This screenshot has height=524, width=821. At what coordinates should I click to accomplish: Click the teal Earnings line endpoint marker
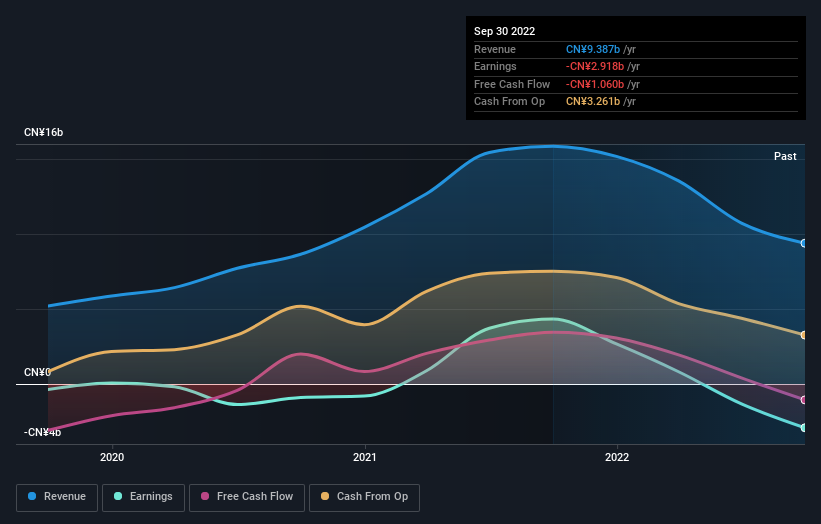(803, 428)
